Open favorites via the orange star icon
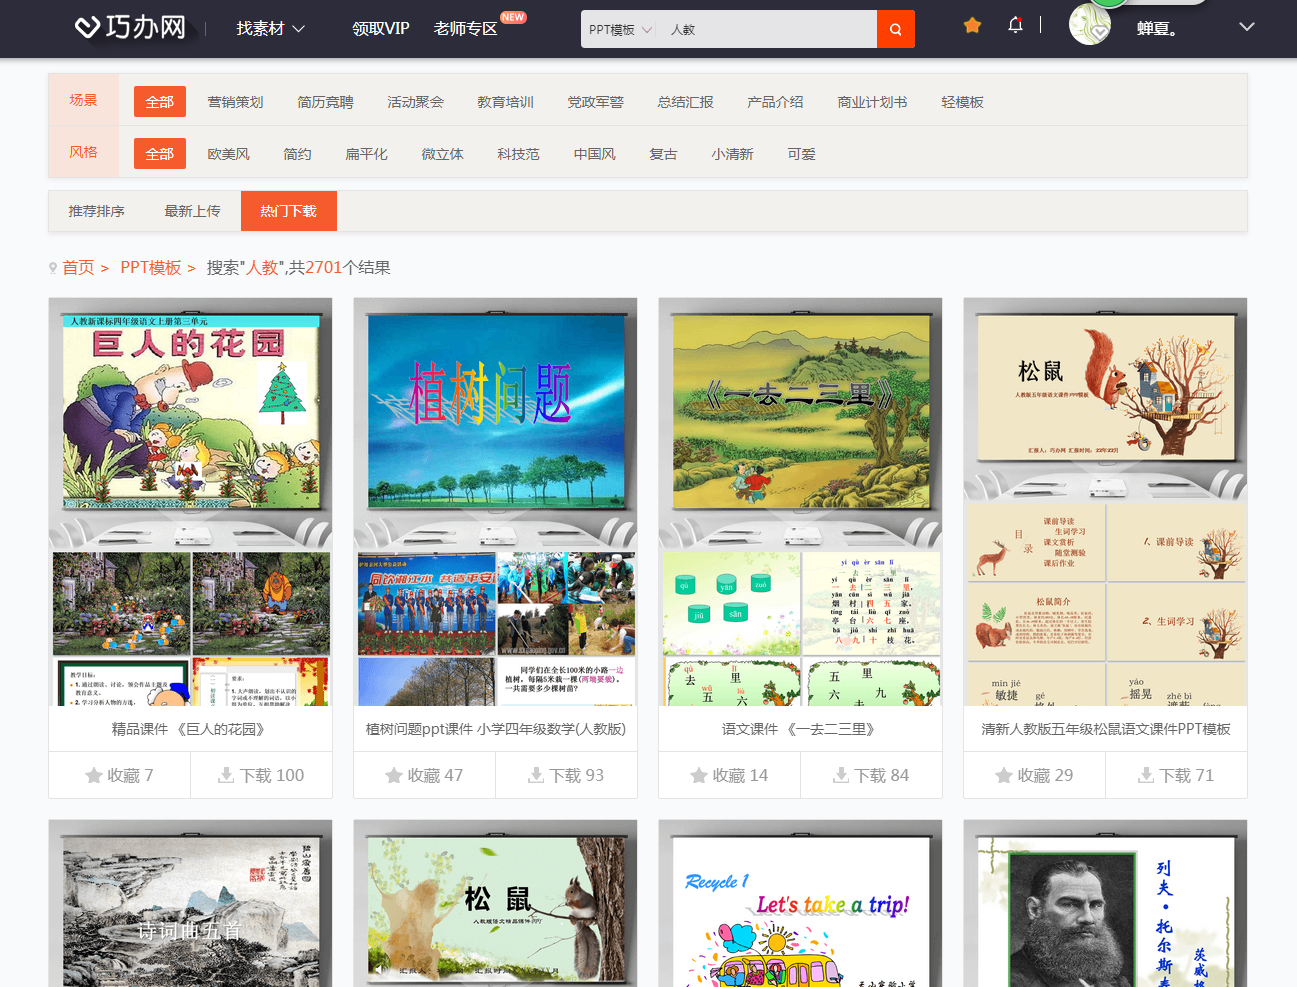The height and width of the screenshot is (987, 1297). point(972,25)
